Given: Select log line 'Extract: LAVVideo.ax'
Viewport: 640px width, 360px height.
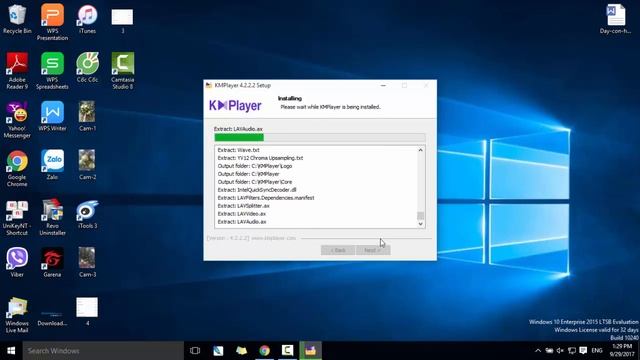Looking at the screenshot, I should point(242,214).
